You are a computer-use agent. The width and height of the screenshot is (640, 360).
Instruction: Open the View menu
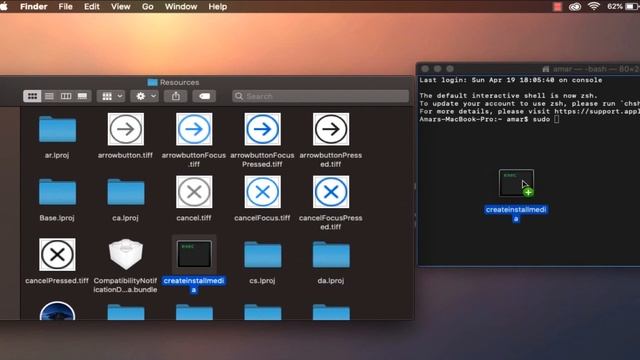[x=120, y=7]
